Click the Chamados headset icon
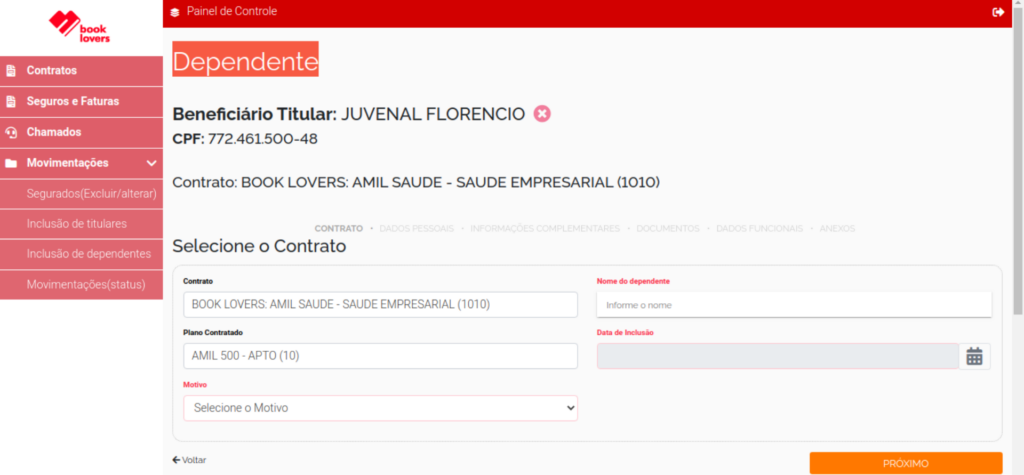The width and height of the screenshot is (1024, 475). coord(11,132)
